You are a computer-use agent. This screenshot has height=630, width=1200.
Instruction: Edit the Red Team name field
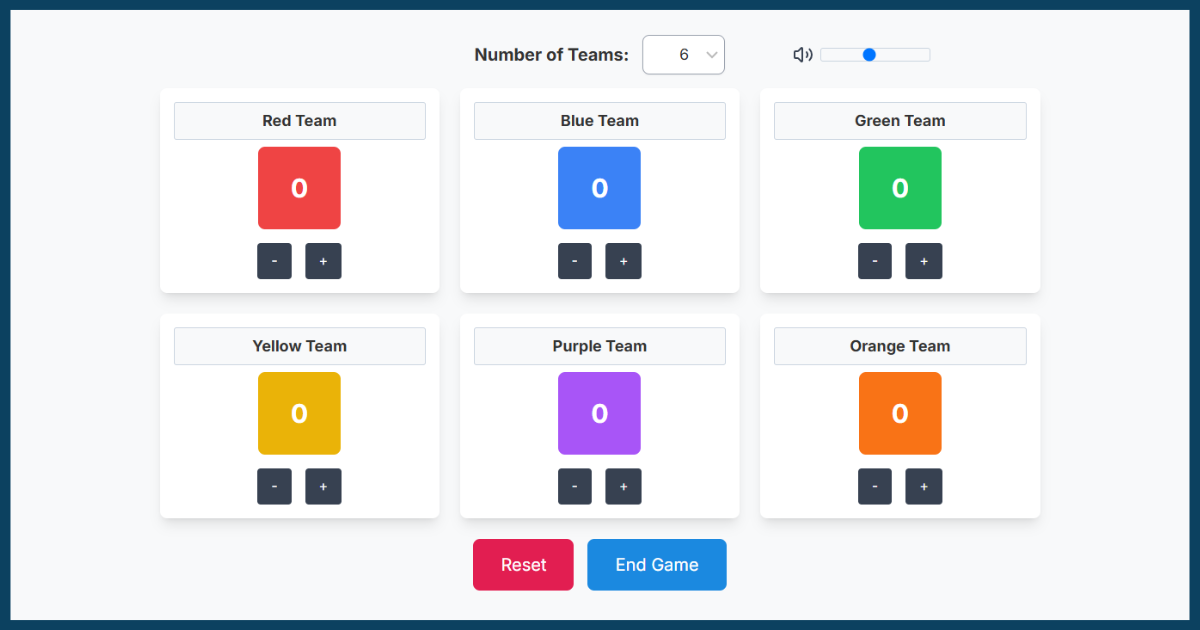click(300, 121)
